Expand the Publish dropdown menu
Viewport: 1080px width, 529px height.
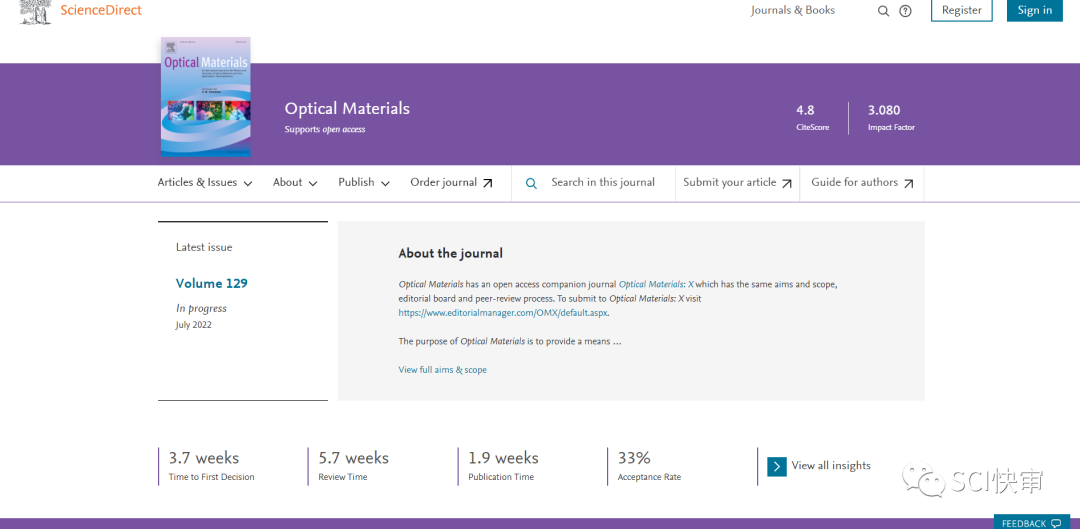(x=364, y=183)
